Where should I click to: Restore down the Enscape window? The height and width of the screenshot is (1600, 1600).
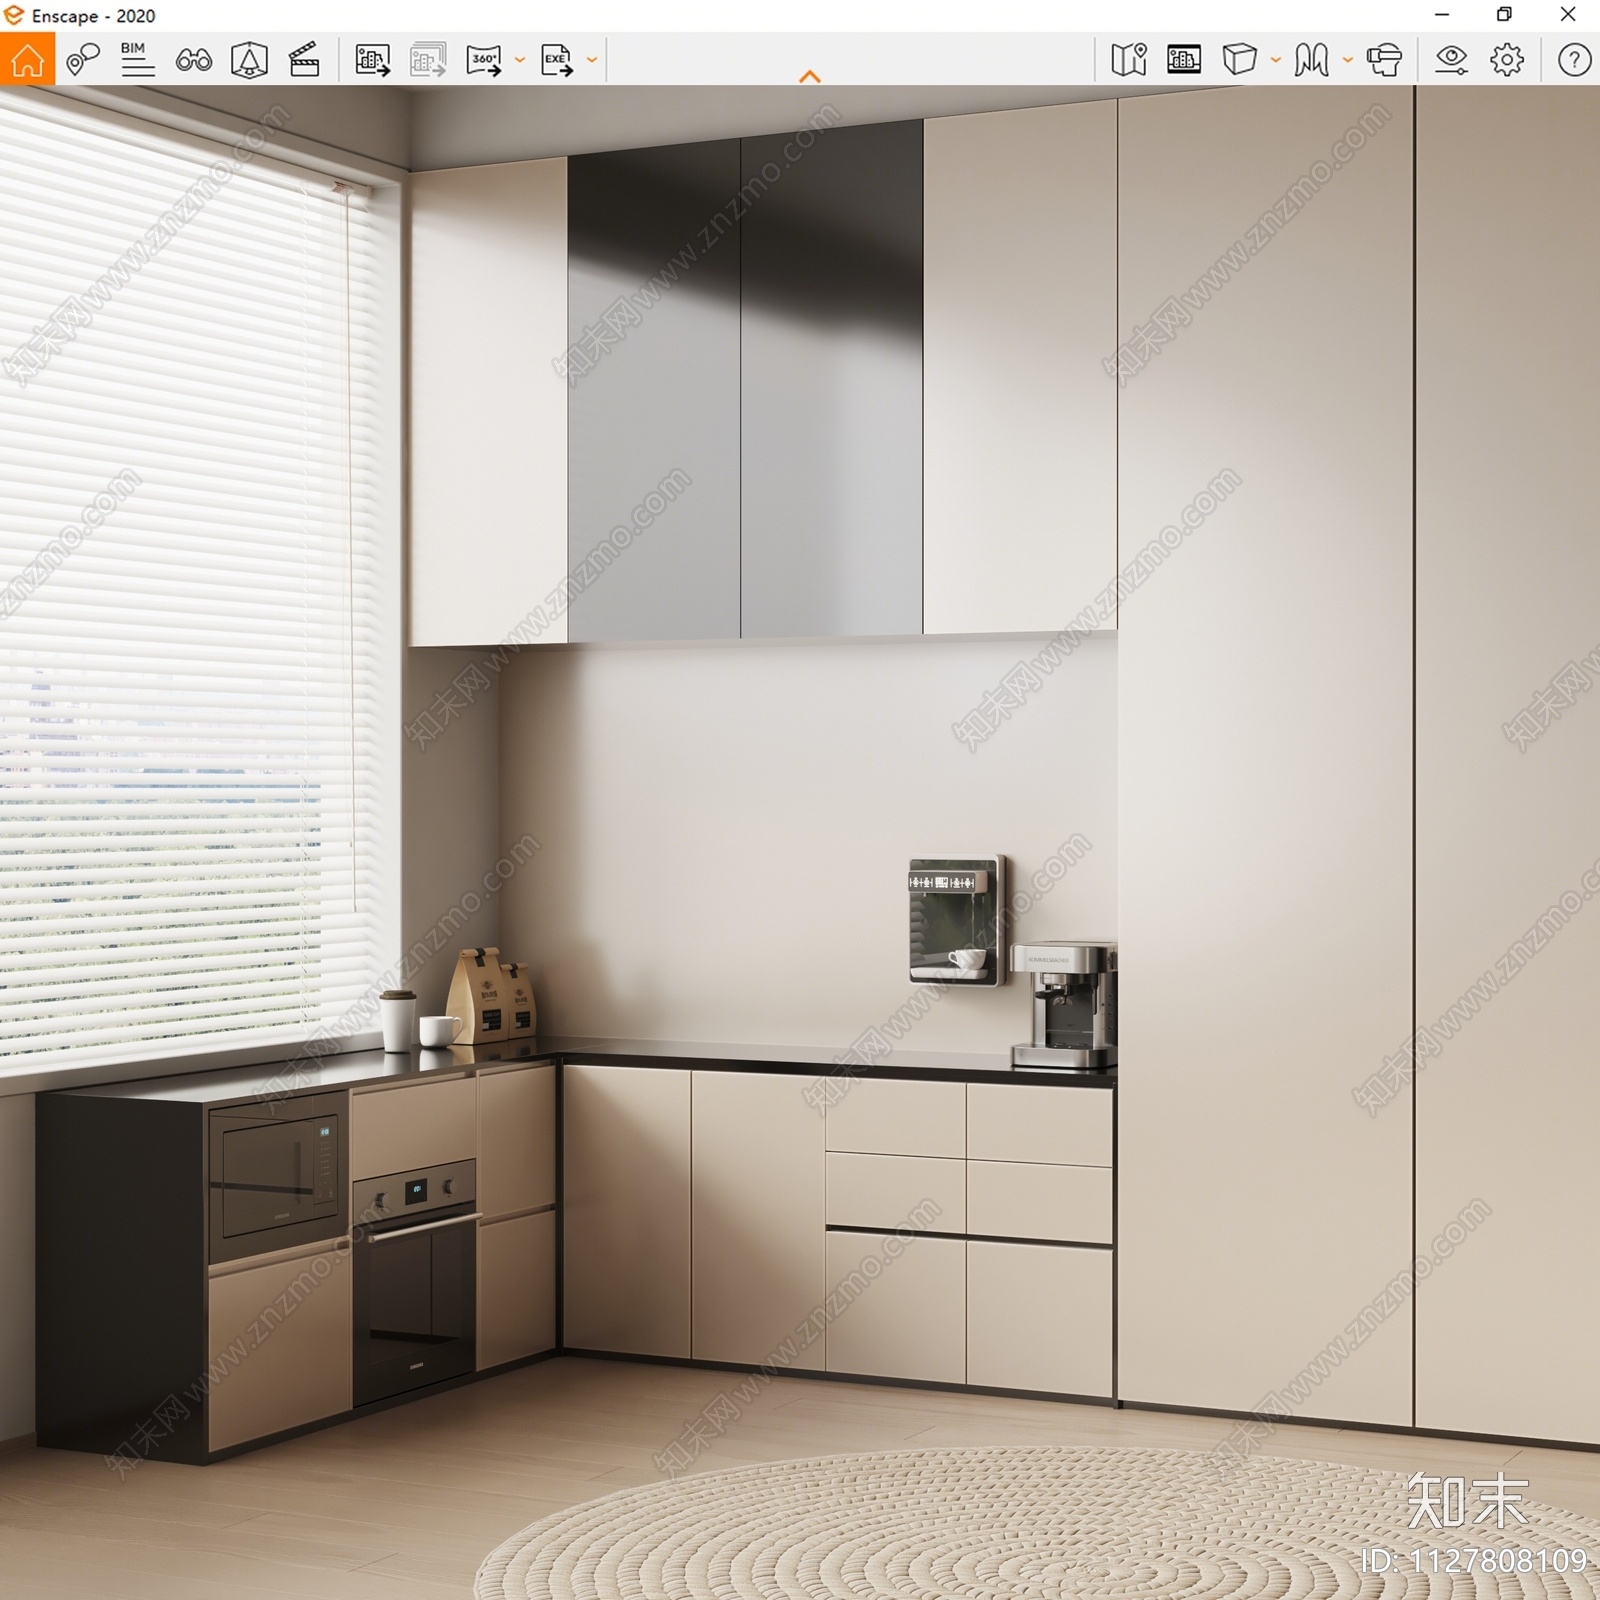(x=1504, y=15)
